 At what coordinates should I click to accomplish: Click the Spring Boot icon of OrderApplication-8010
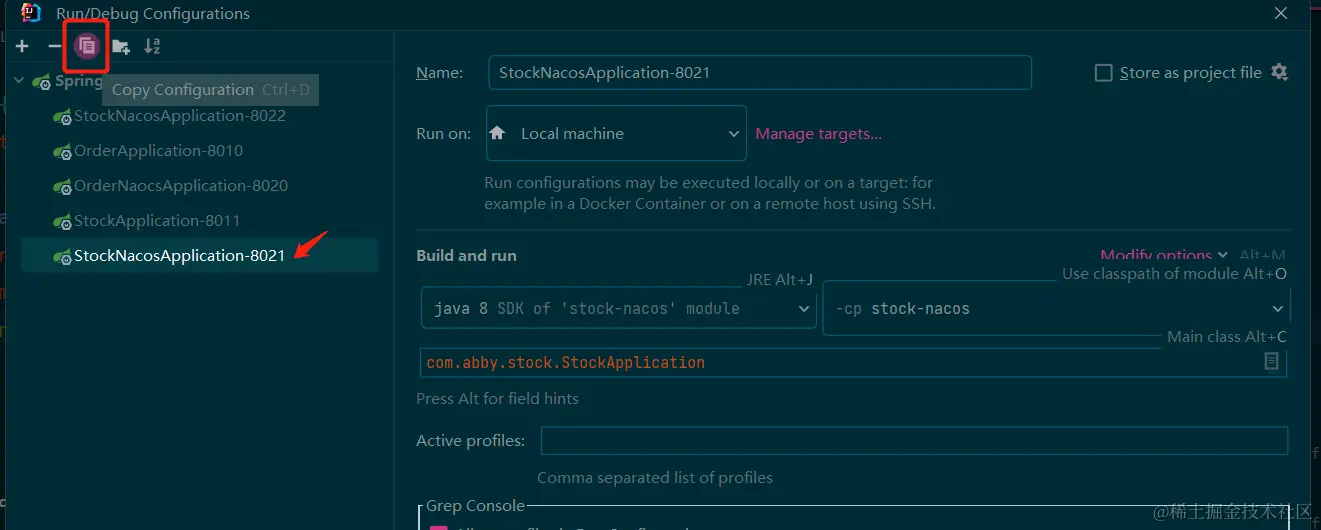pyautogui.click(x=62, y=151)
